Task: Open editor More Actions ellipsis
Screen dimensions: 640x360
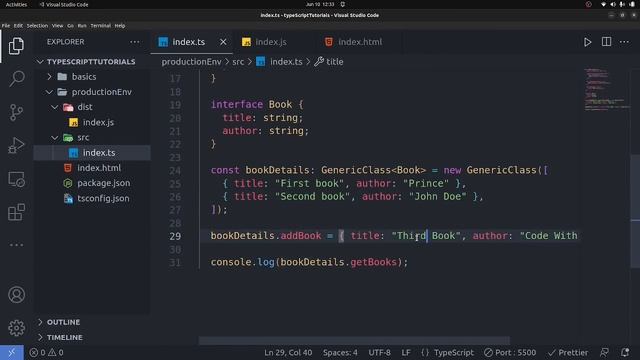Action: point(624,42)
